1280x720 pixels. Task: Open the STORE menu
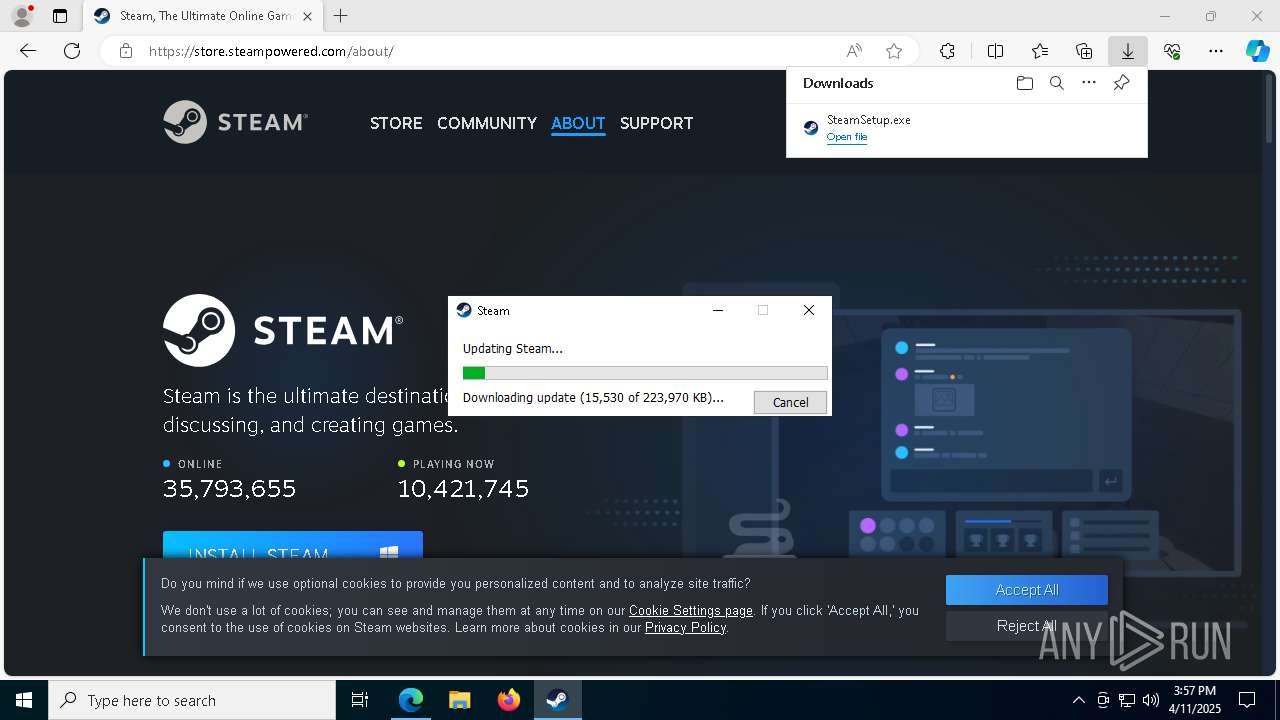396,123
